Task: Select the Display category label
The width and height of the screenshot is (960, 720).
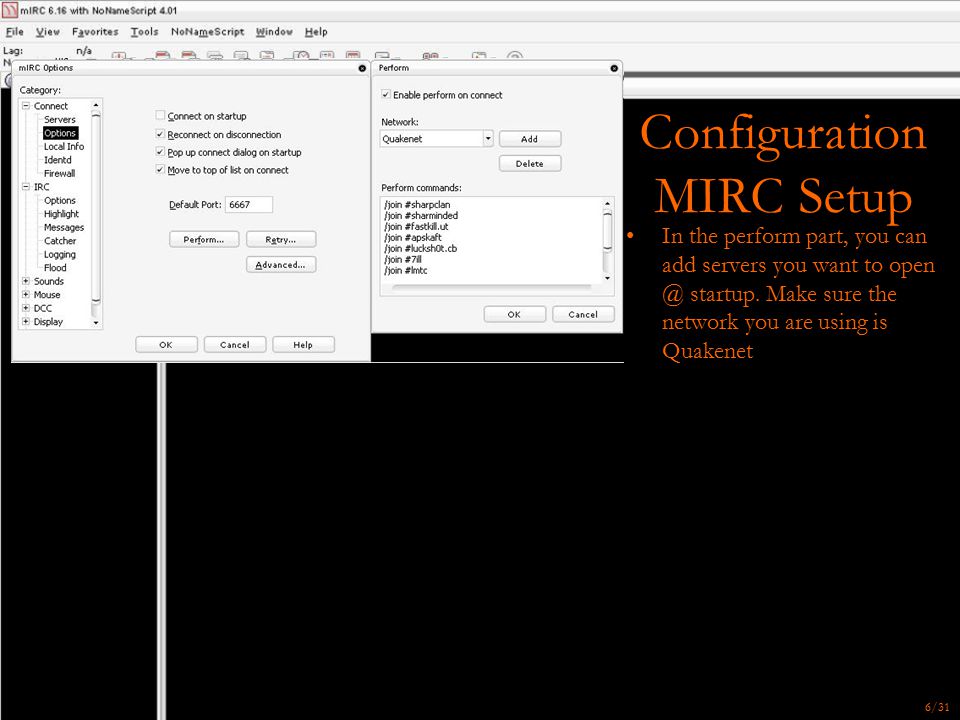Action: coord(48,321)
